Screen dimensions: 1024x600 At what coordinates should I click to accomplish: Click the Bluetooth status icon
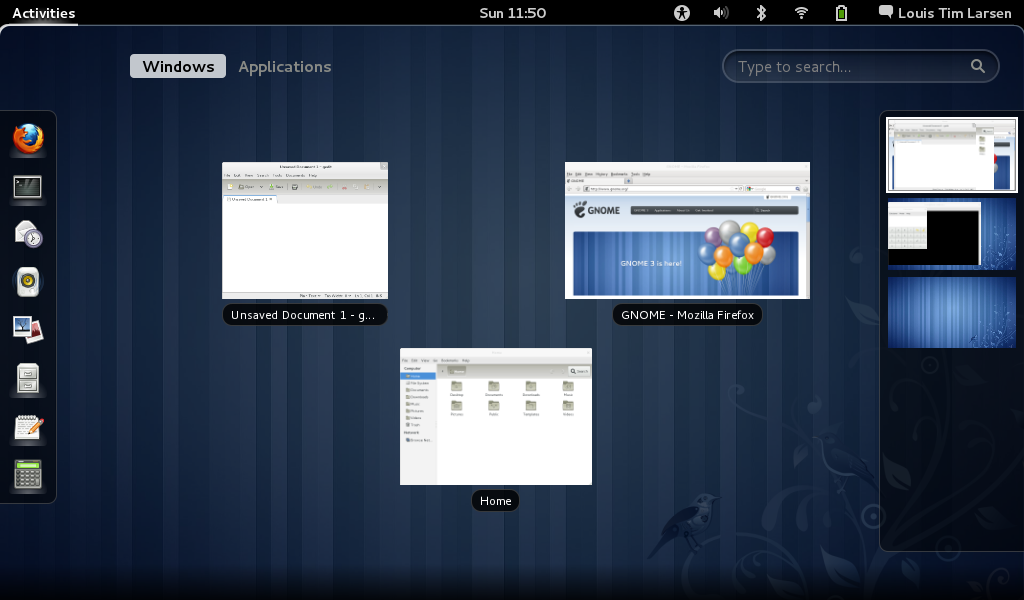coord(760,13)
